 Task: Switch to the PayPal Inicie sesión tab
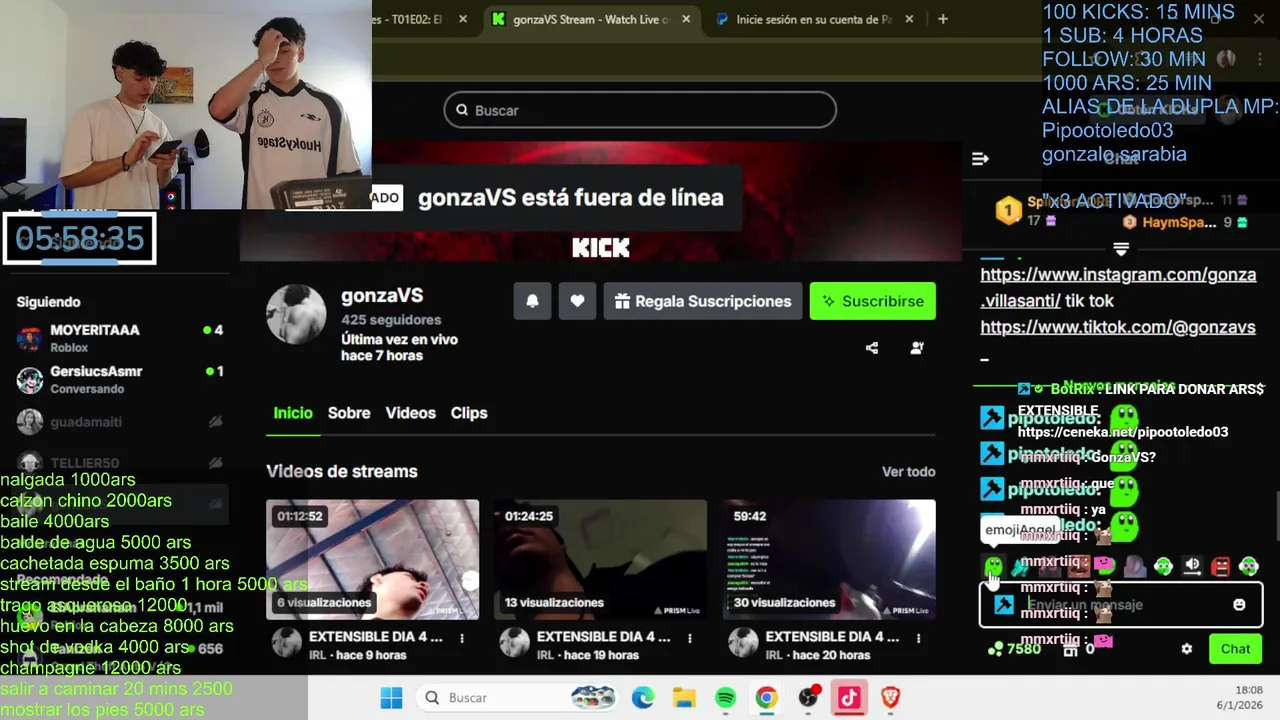[817, 19]
